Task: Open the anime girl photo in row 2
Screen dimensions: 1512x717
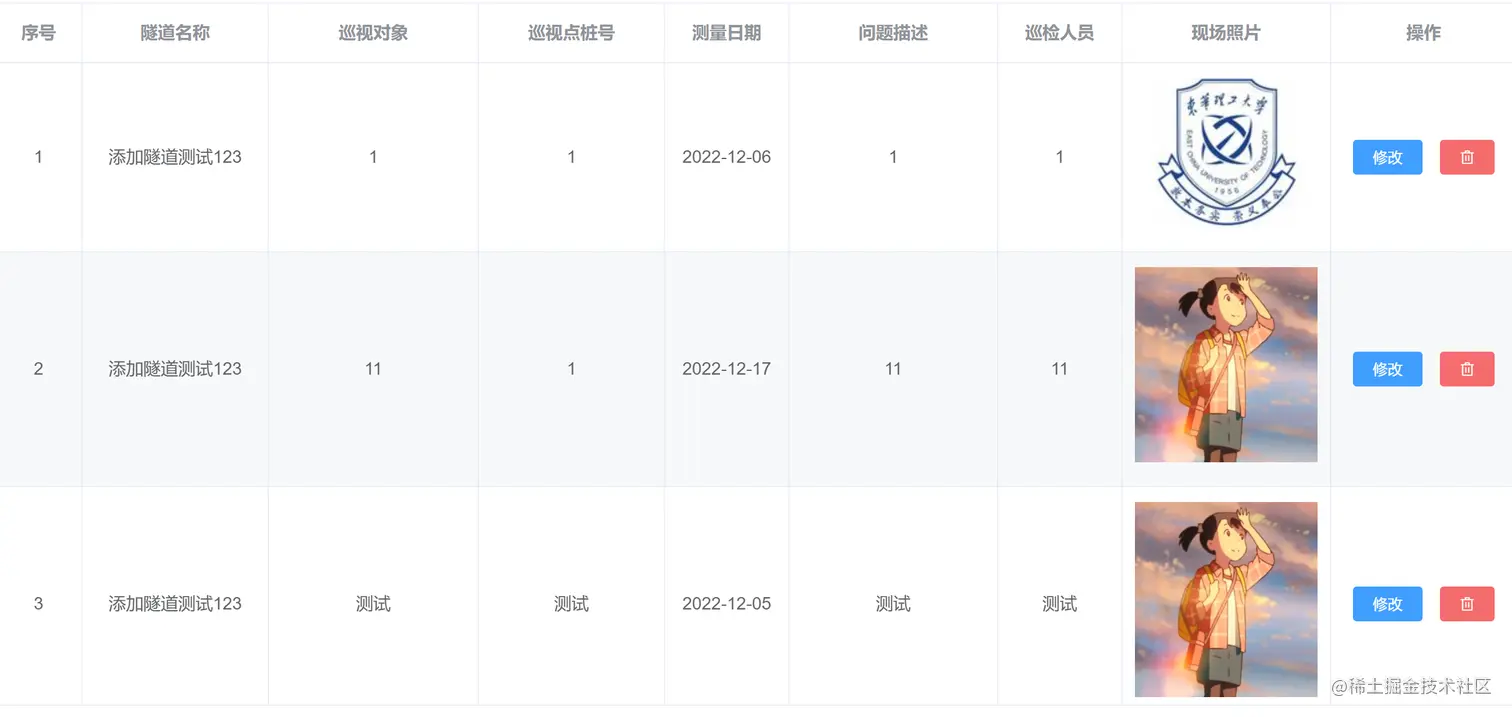Action: click(1226, 365)
